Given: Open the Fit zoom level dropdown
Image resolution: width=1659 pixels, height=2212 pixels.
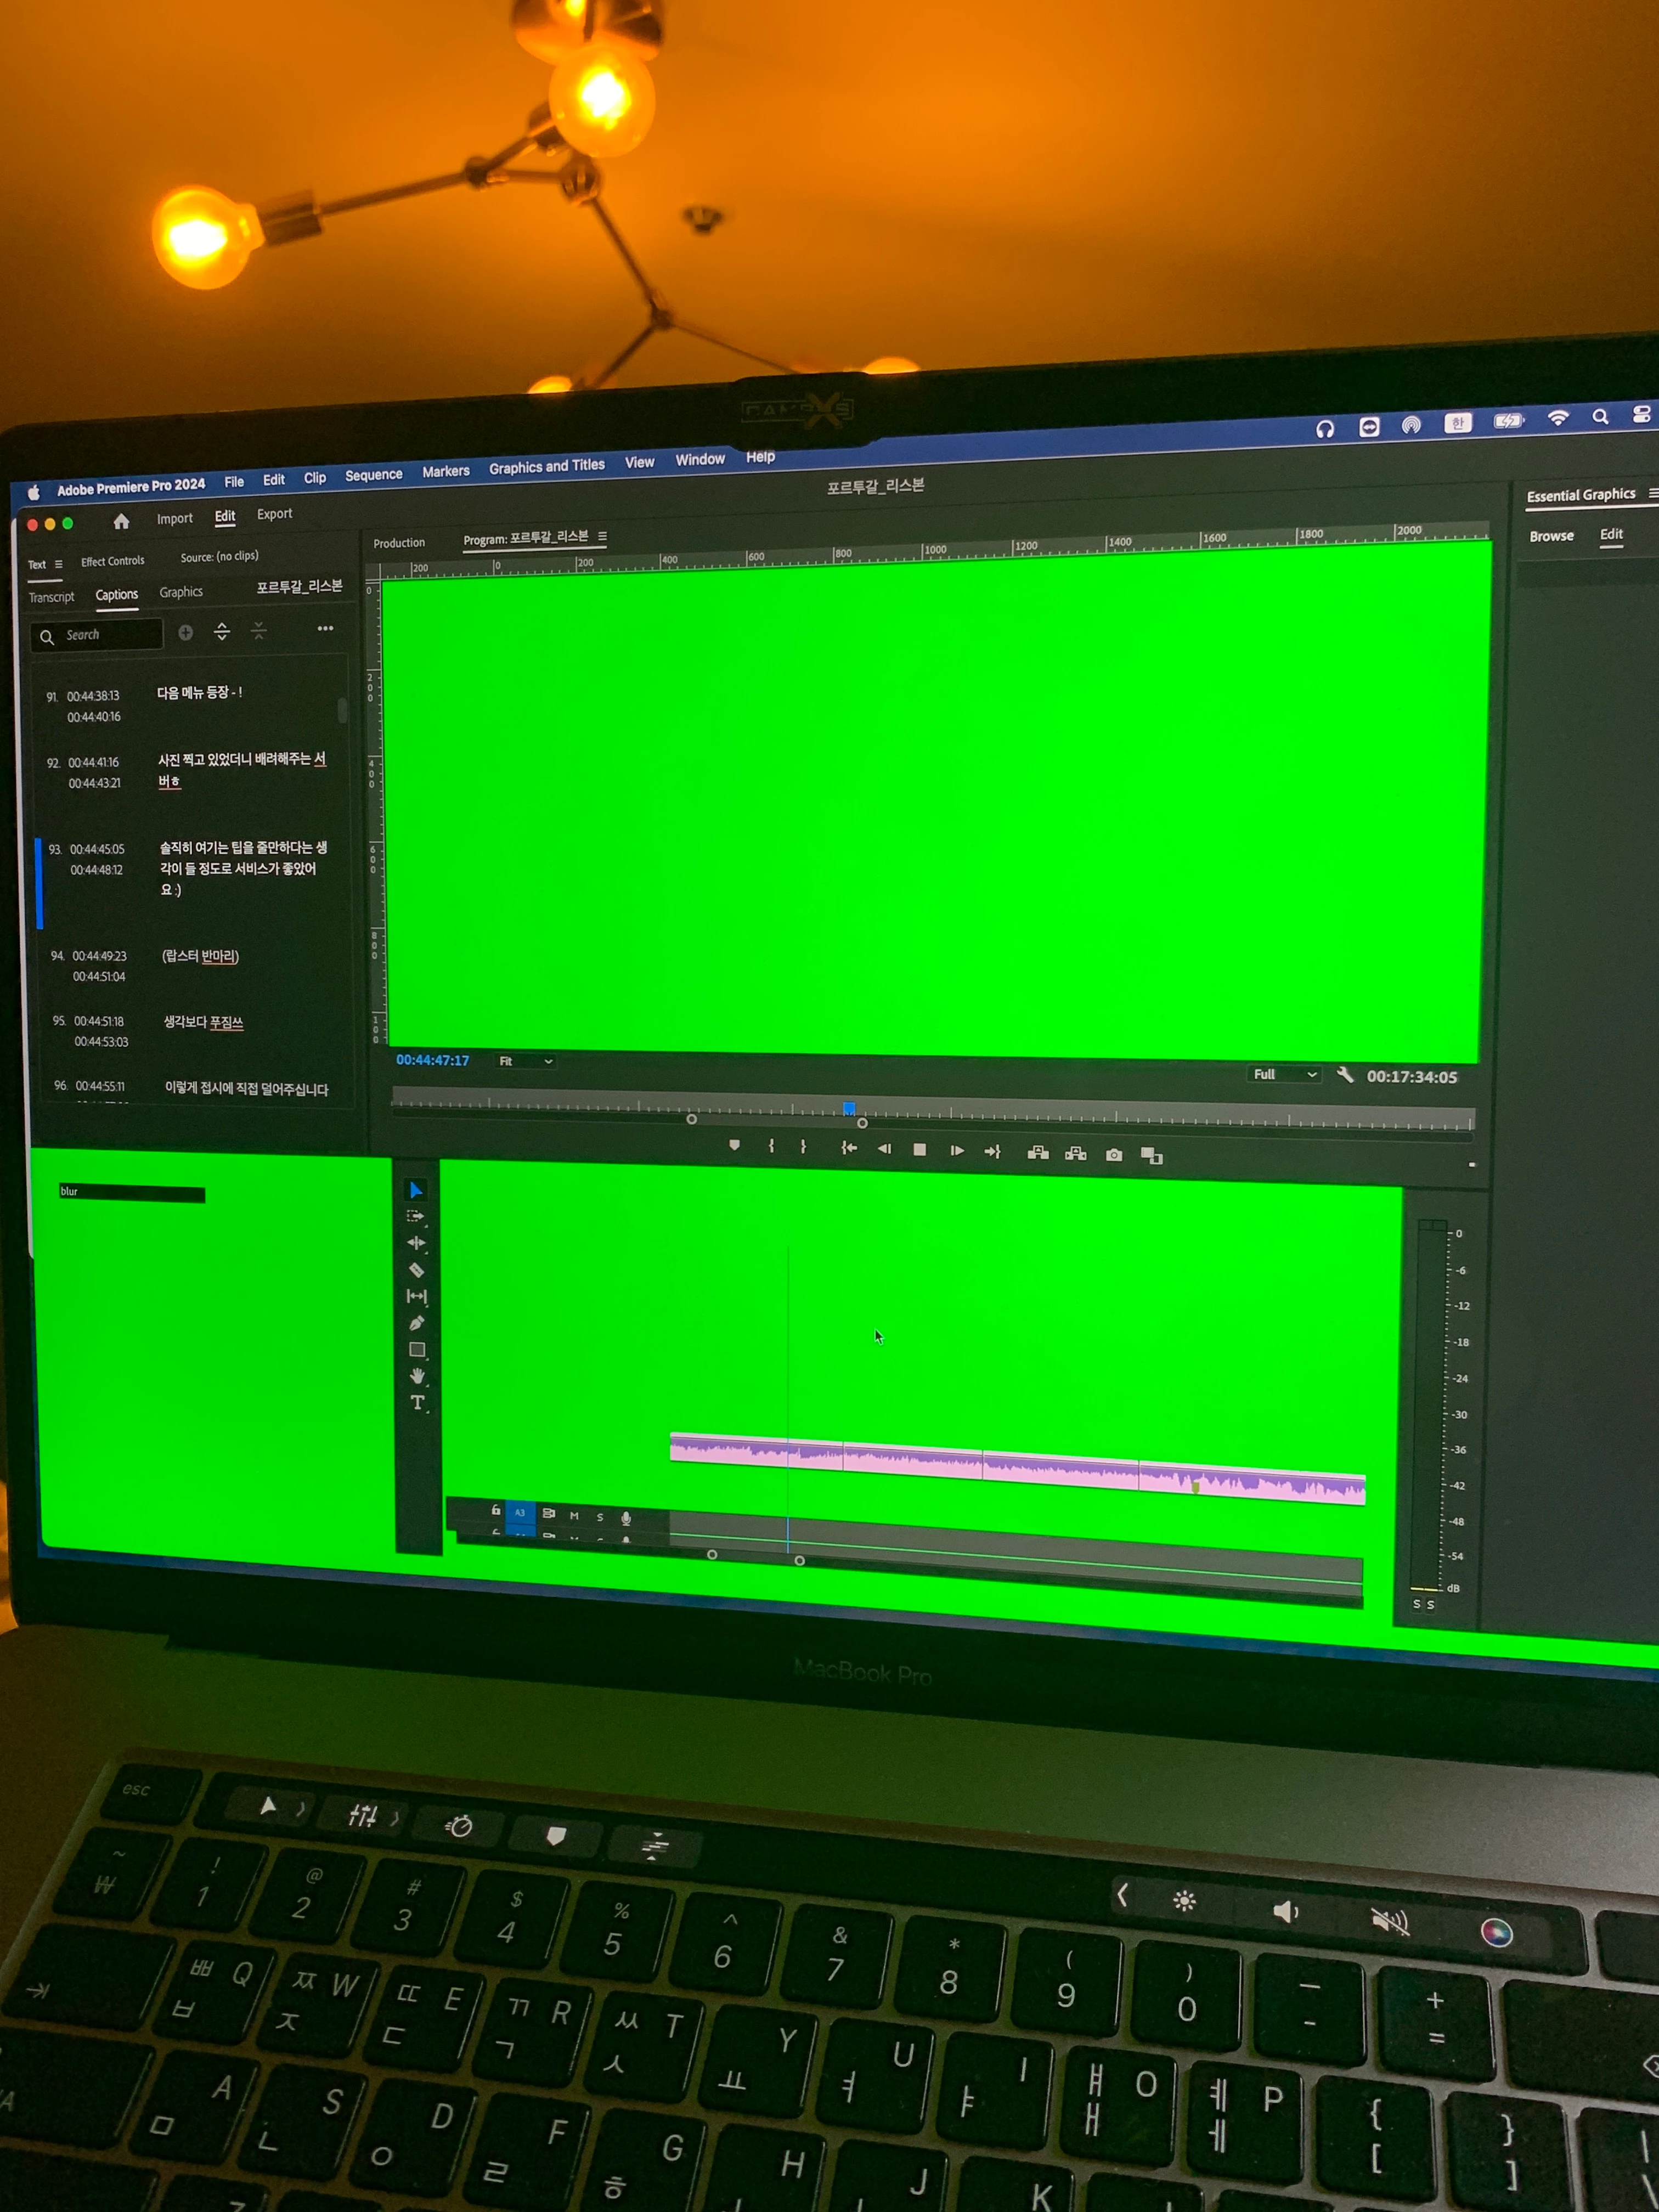Looking at the screenshot, I should [526, 1061].
